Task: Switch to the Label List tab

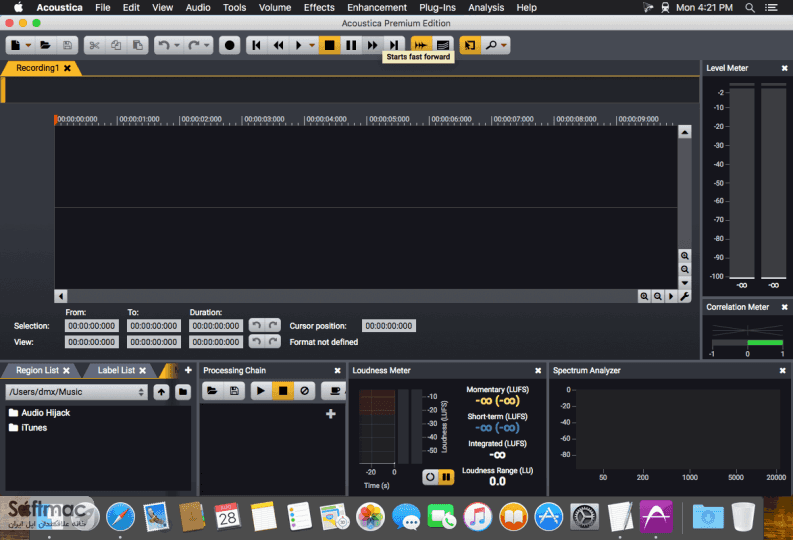Action: [116, 370]
